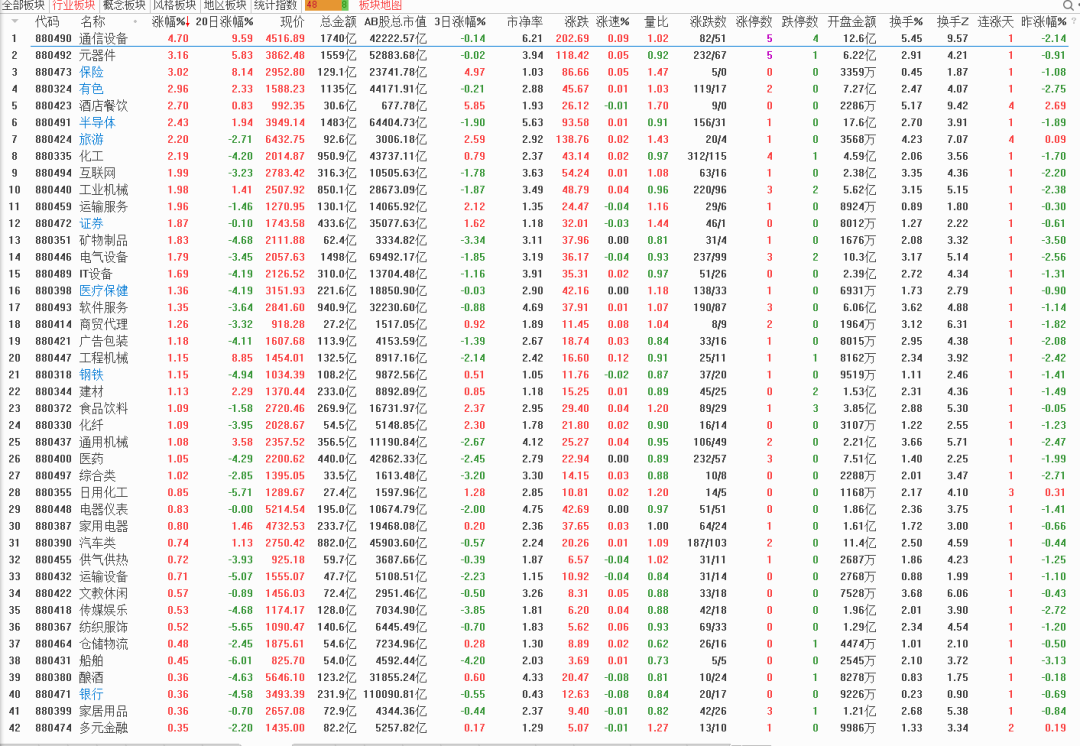The image size is (1080, 746).
Task: Click the 开盘金额 column header
Action: (852, 22)
